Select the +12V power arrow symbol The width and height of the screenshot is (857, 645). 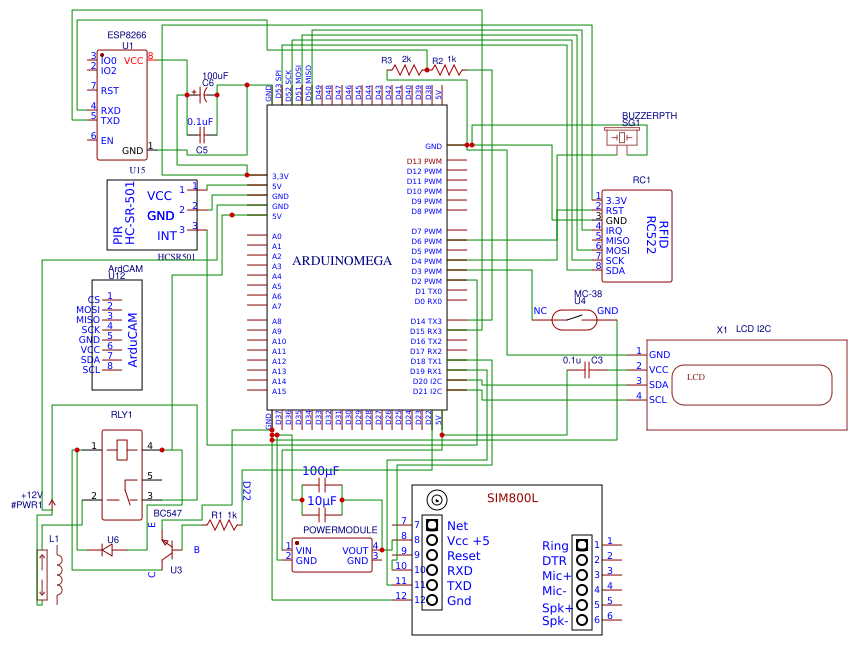52,504
